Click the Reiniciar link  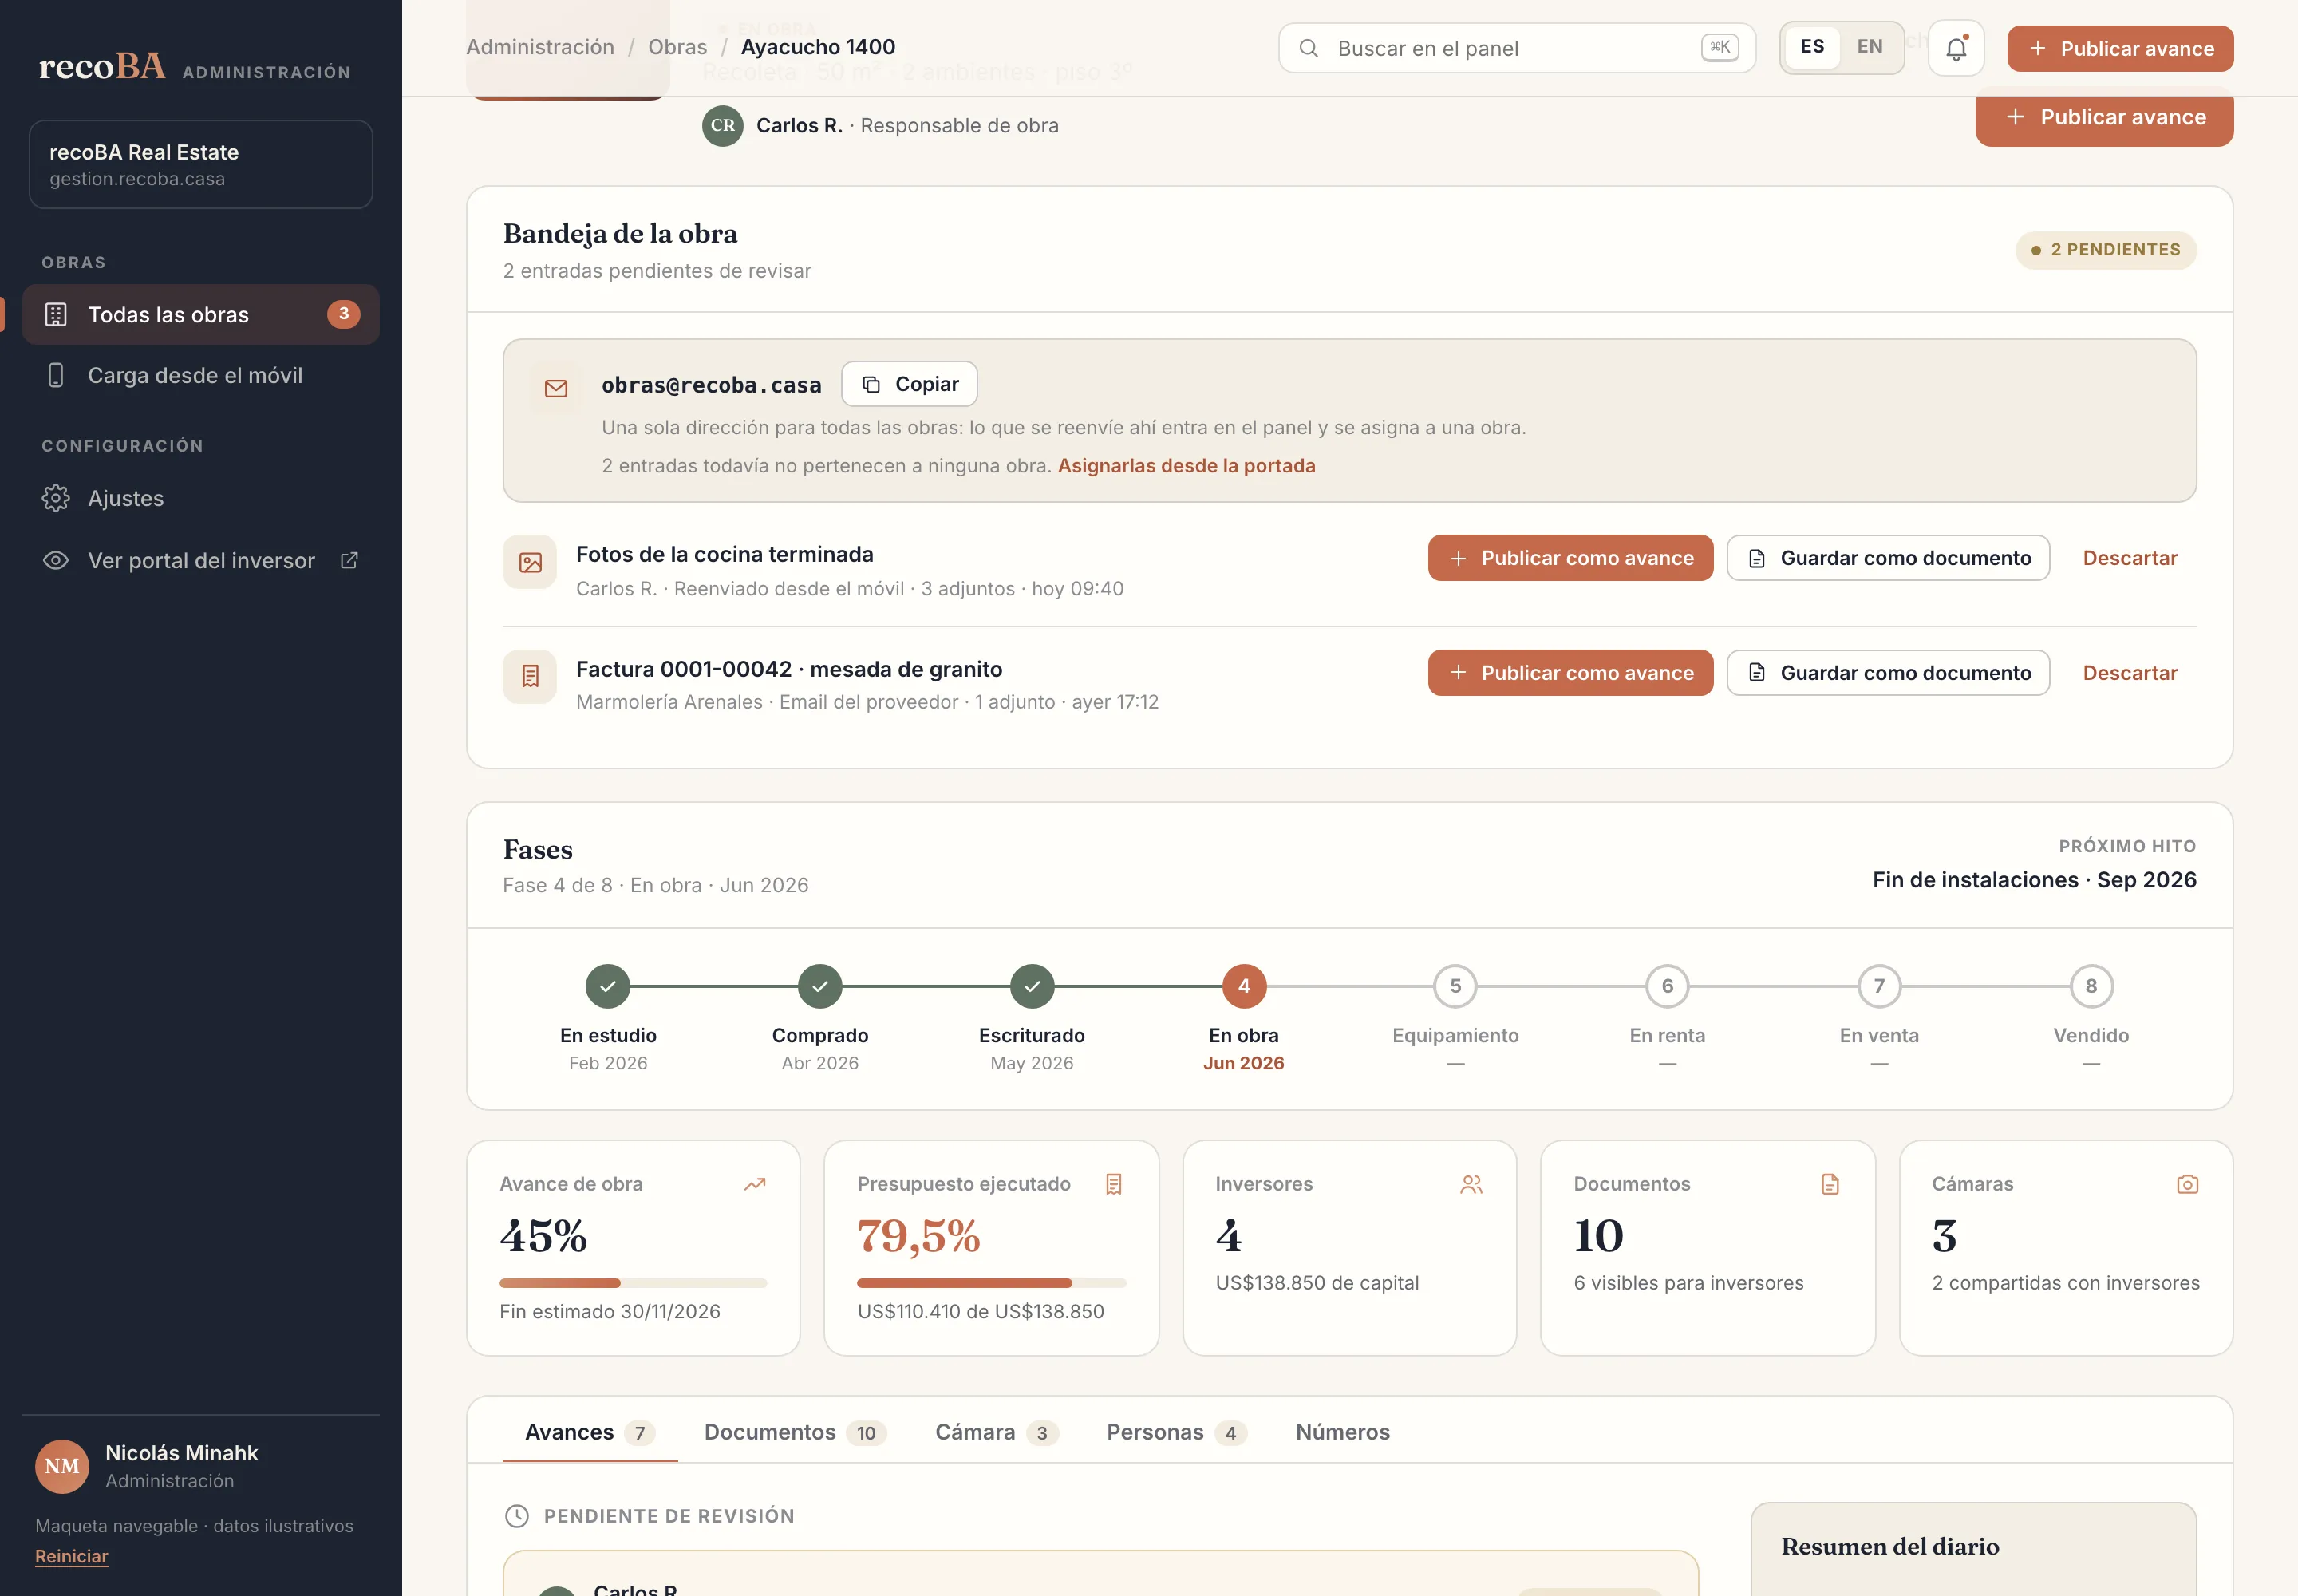[71, 1556]
